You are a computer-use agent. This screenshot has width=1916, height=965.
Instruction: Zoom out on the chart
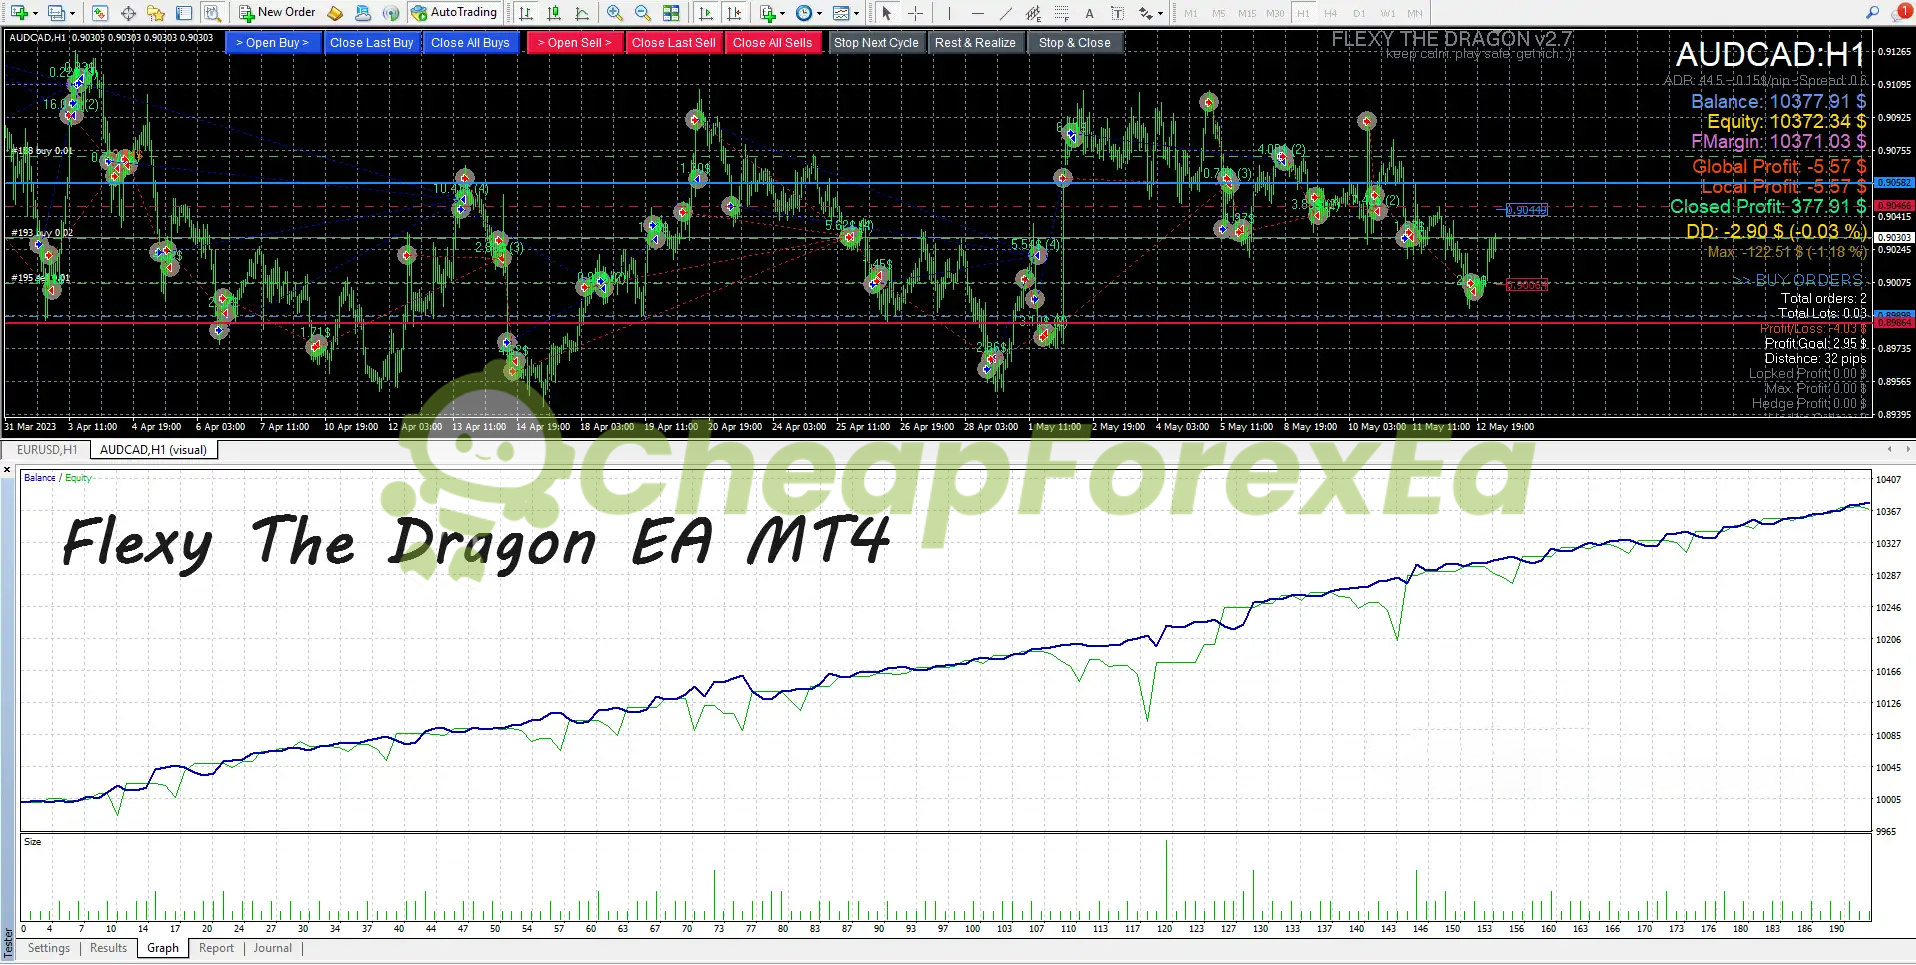[643, 13]
